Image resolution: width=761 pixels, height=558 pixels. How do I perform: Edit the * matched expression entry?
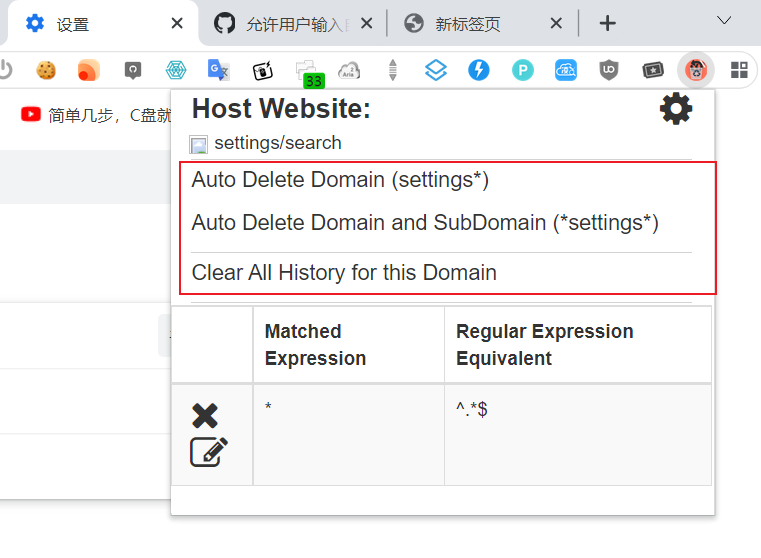[x=209, y=452]
